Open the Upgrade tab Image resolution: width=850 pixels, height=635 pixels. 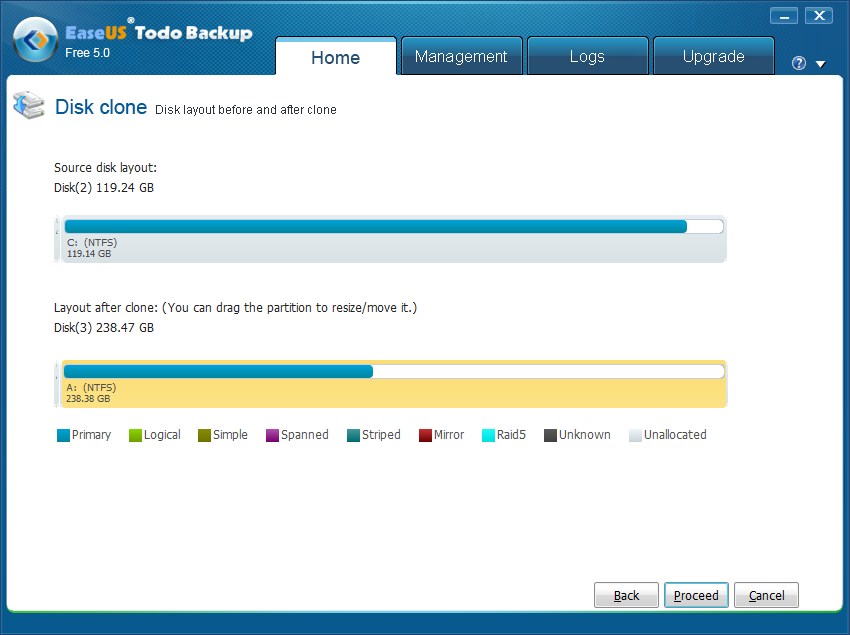pos(713,57)
